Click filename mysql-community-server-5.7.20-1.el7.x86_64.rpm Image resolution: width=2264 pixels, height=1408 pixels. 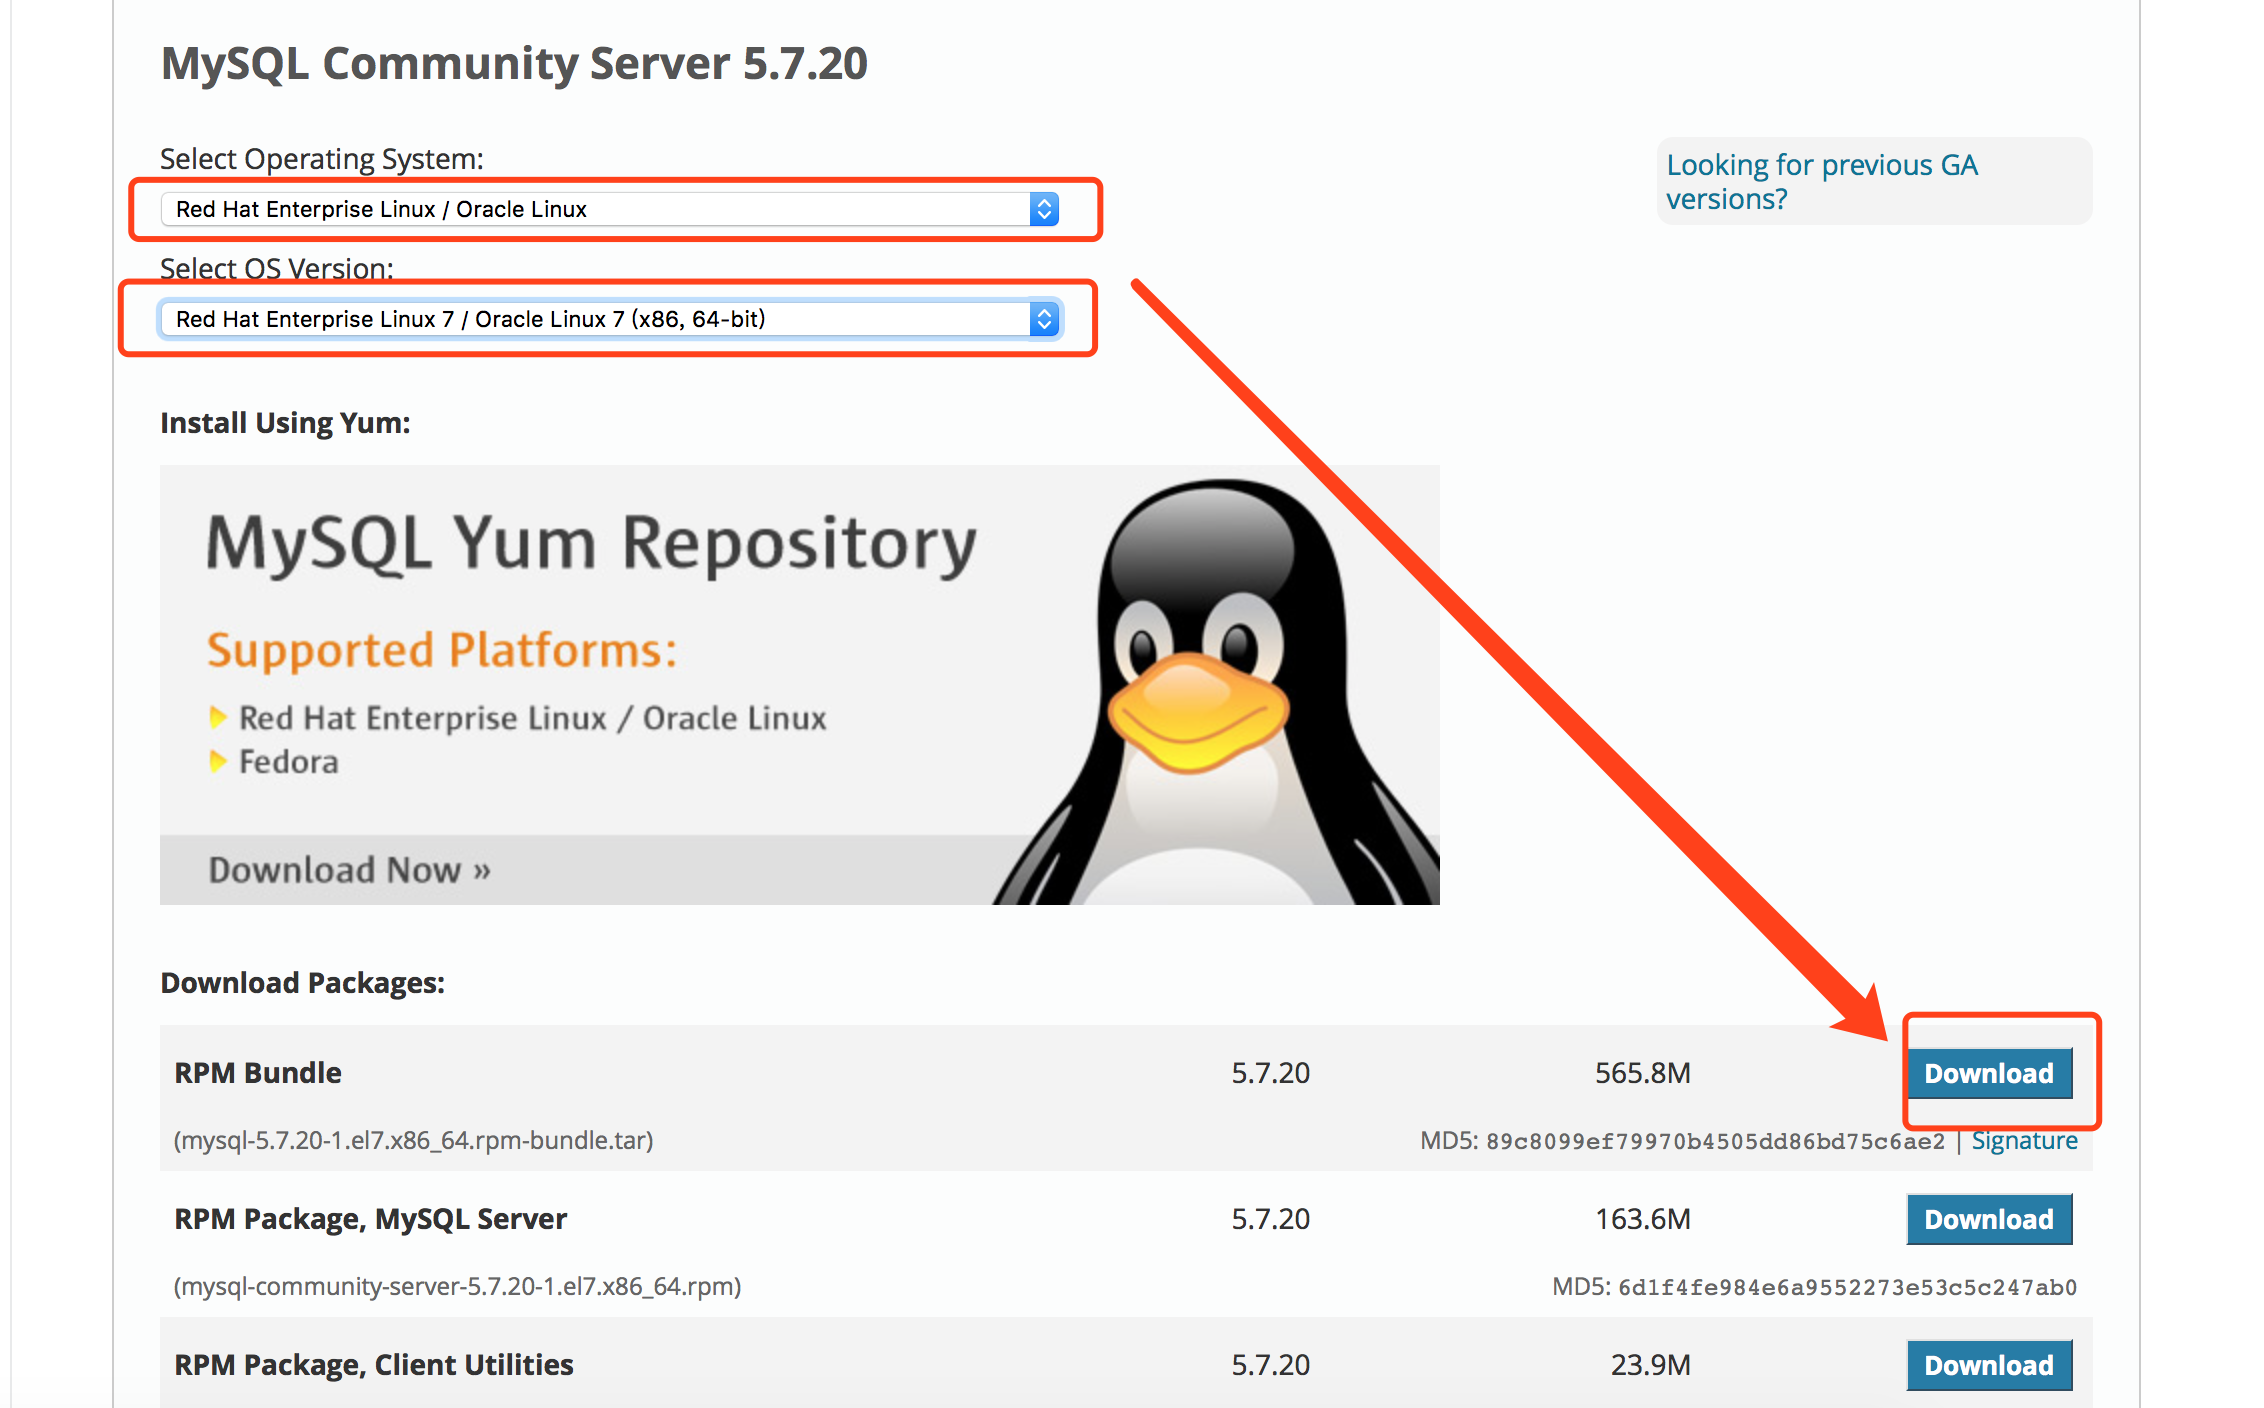click(457, 1287)
